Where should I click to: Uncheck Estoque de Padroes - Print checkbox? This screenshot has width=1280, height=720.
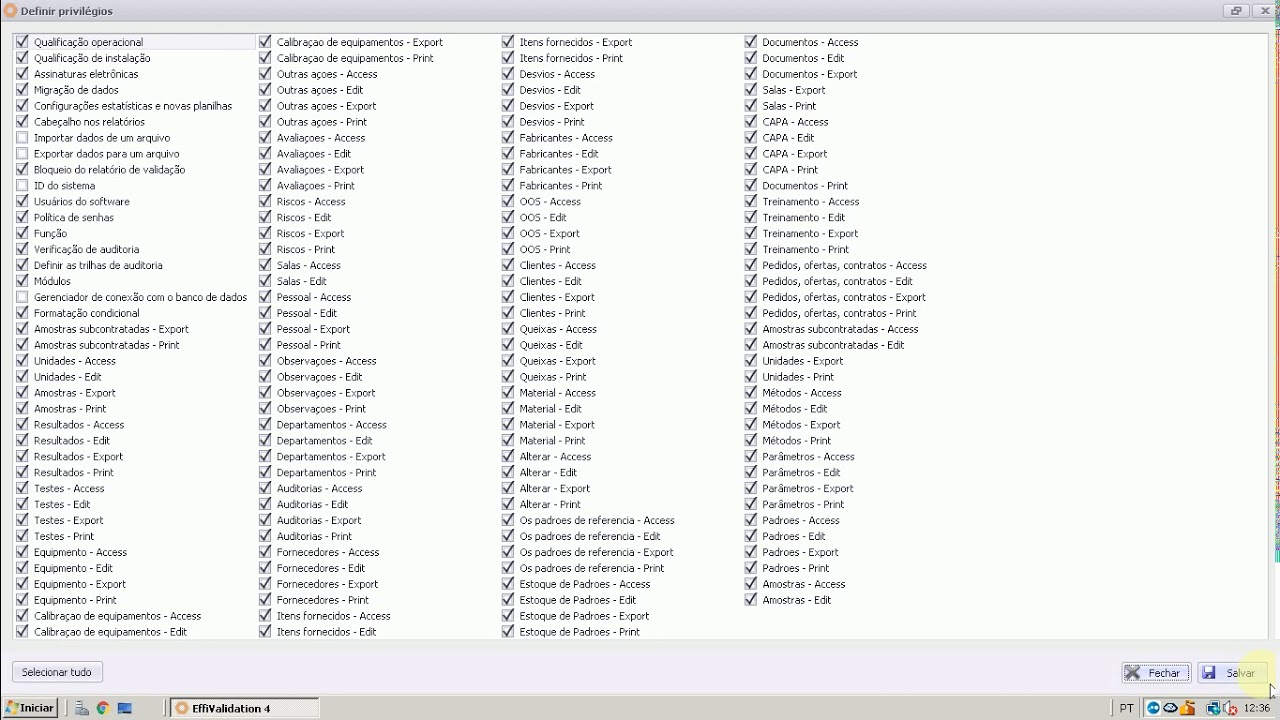point(508,632)
